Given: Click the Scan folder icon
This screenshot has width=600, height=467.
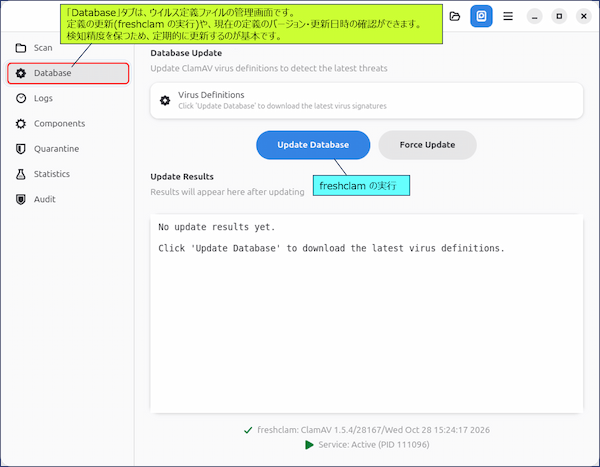Looking at the screenshot, I should 21,48.
